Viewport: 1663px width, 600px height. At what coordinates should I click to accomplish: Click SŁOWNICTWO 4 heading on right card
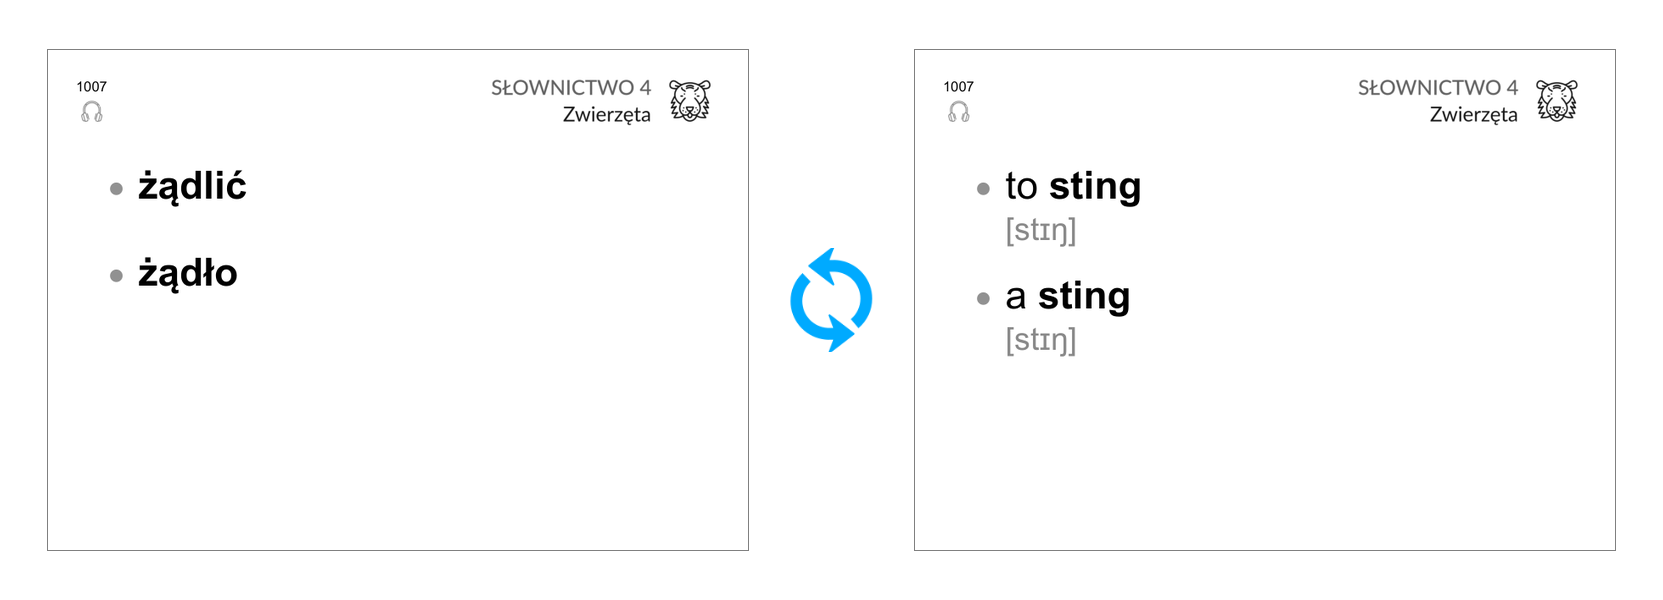pos(1438,88)
